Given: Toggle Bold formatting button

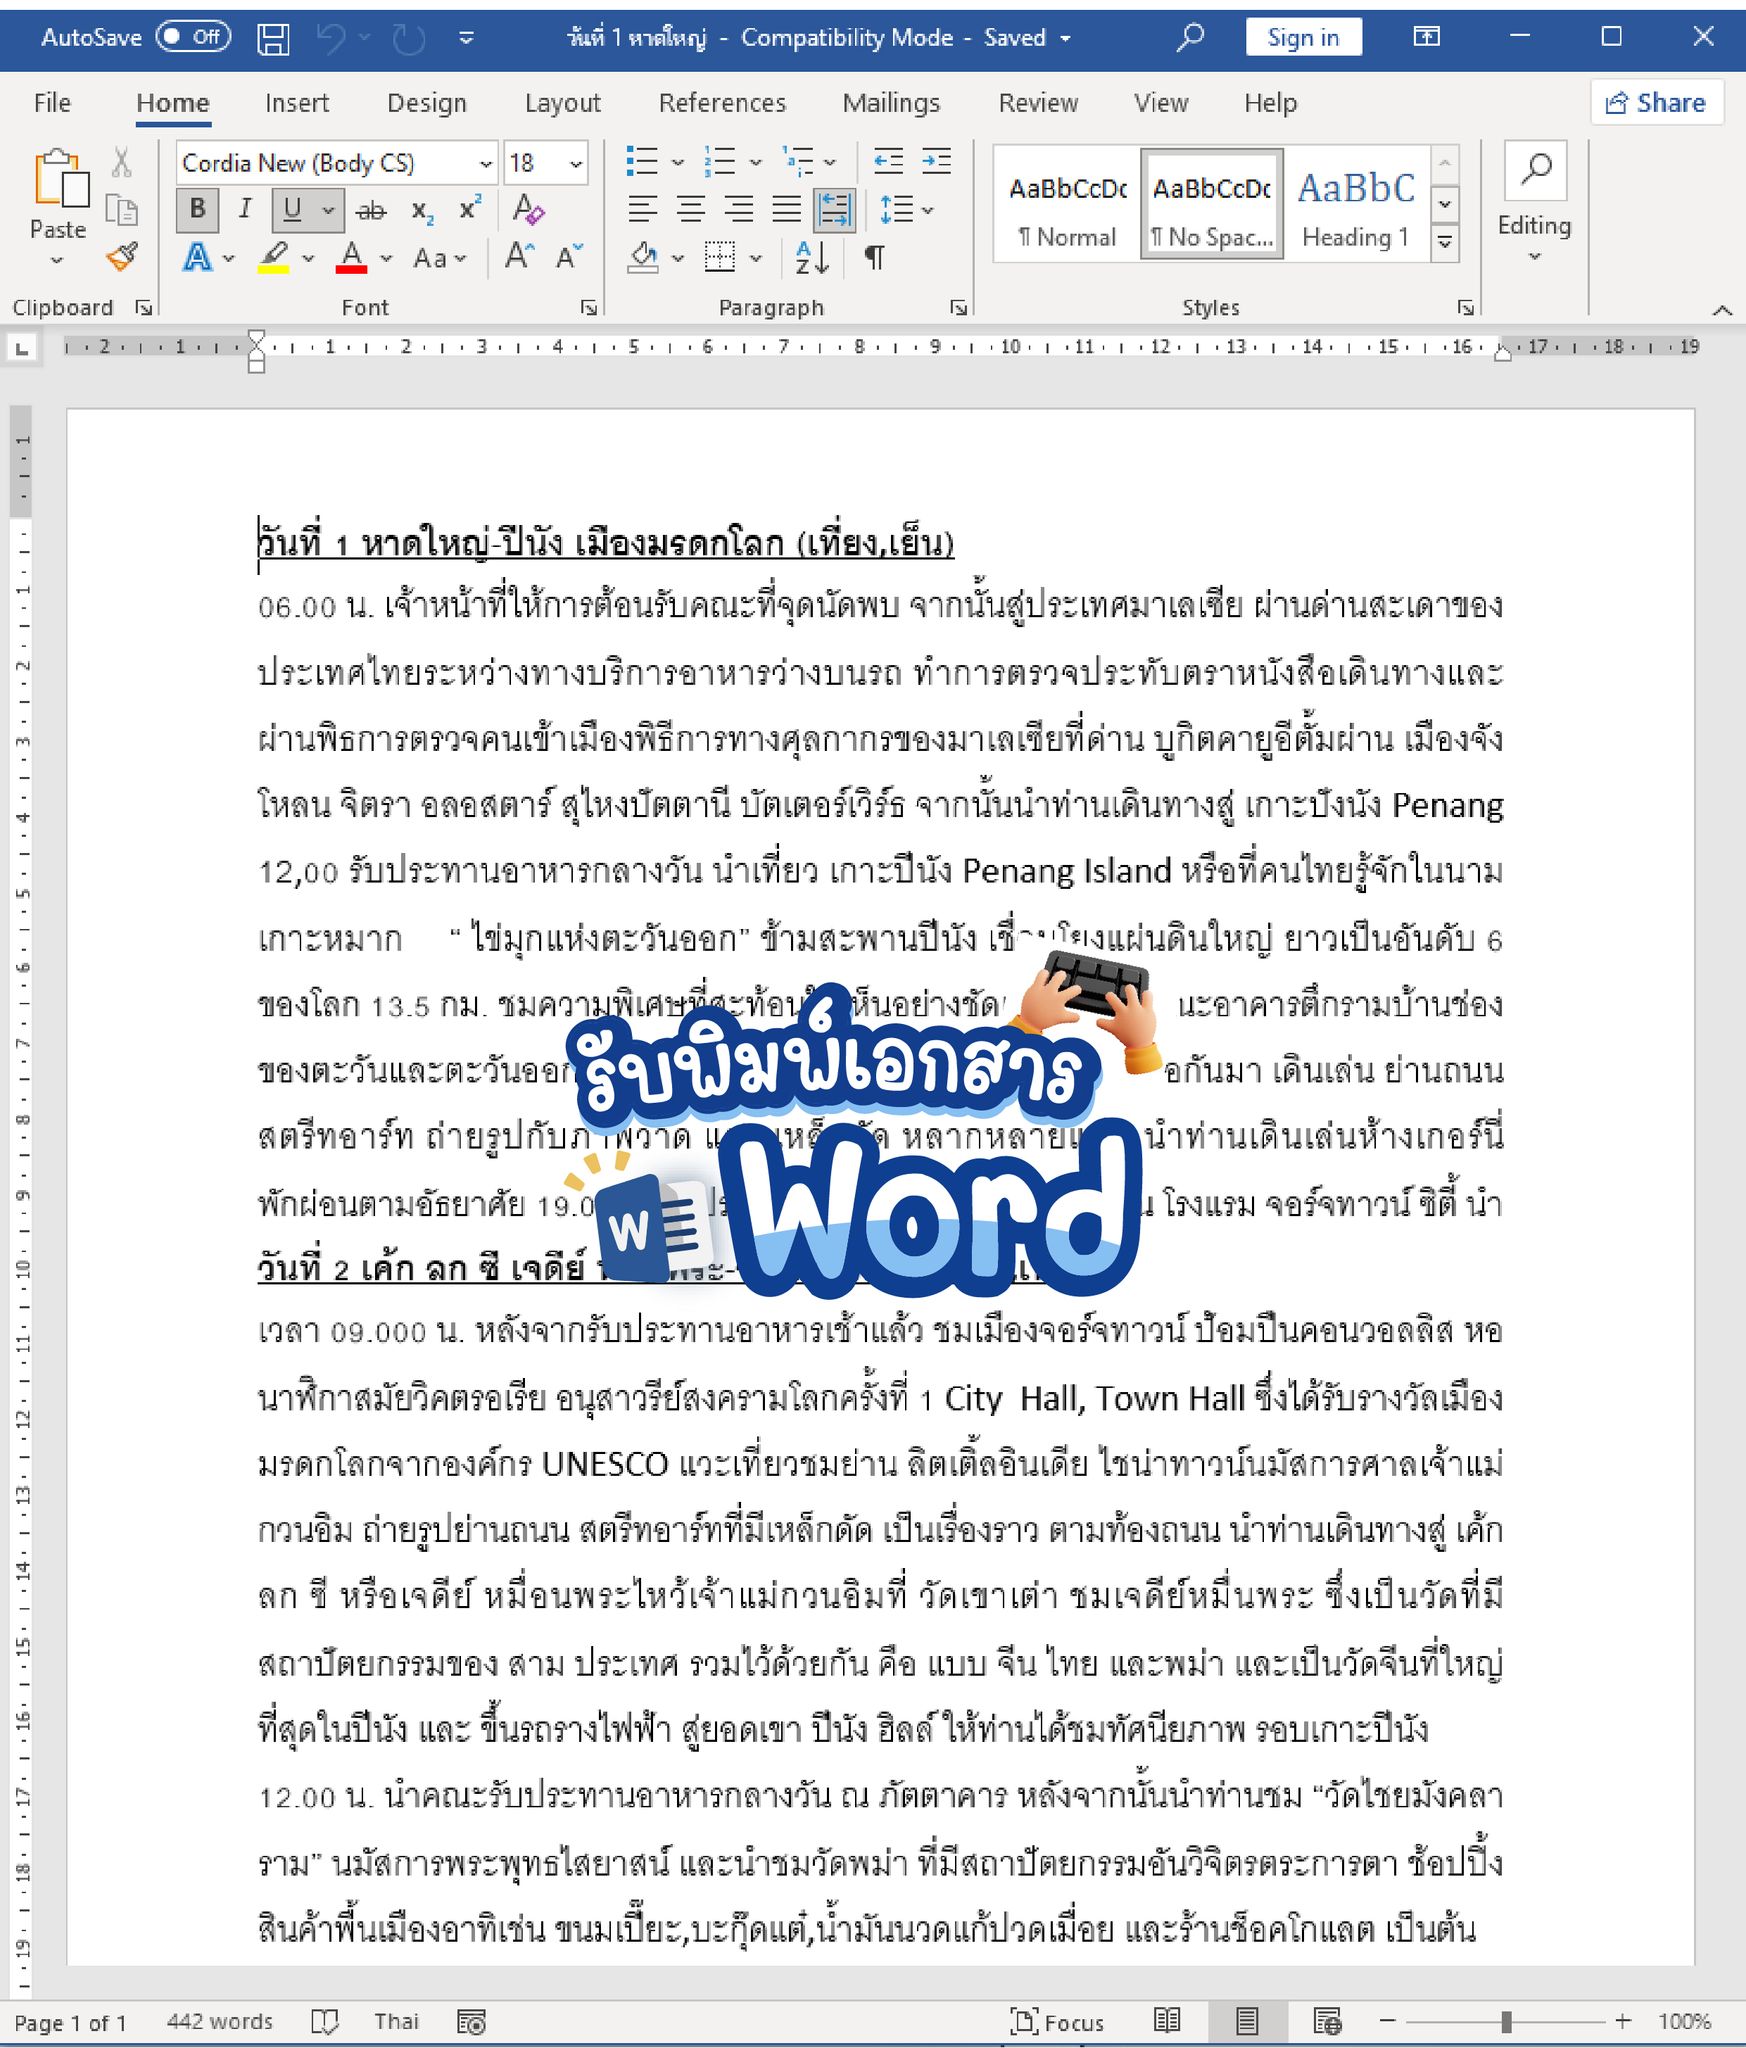Looking at the screenshot, I should pyautogui.click(x=198, y=210).
